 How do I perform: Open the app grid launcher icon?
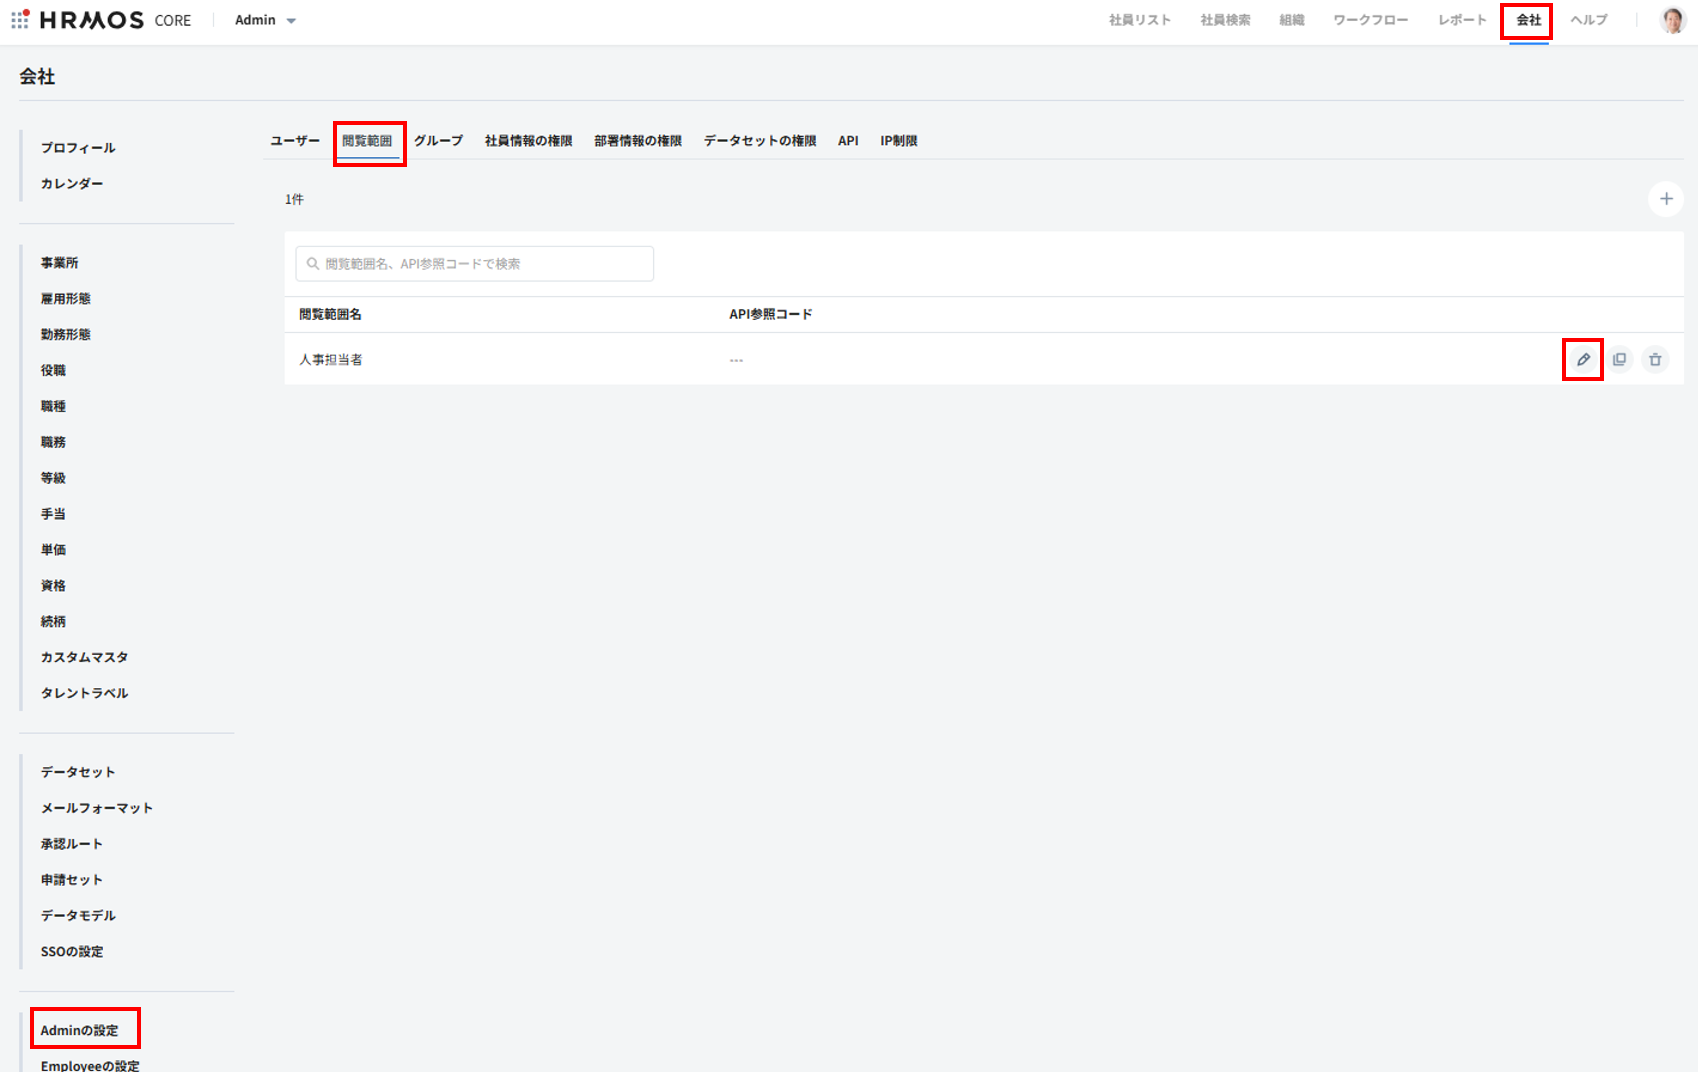click(x=20, y=20)
